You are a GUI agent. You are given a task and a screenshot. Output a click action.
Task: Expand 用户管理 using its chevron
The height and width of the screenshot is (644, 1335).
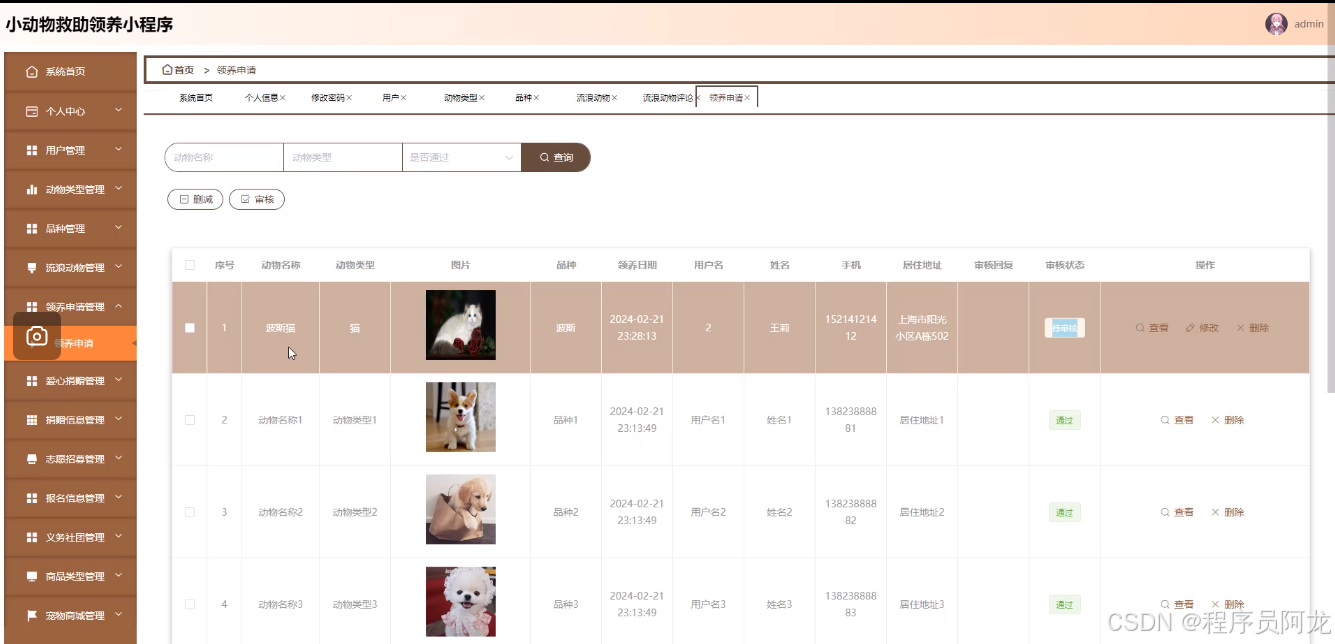pos(118,150)
